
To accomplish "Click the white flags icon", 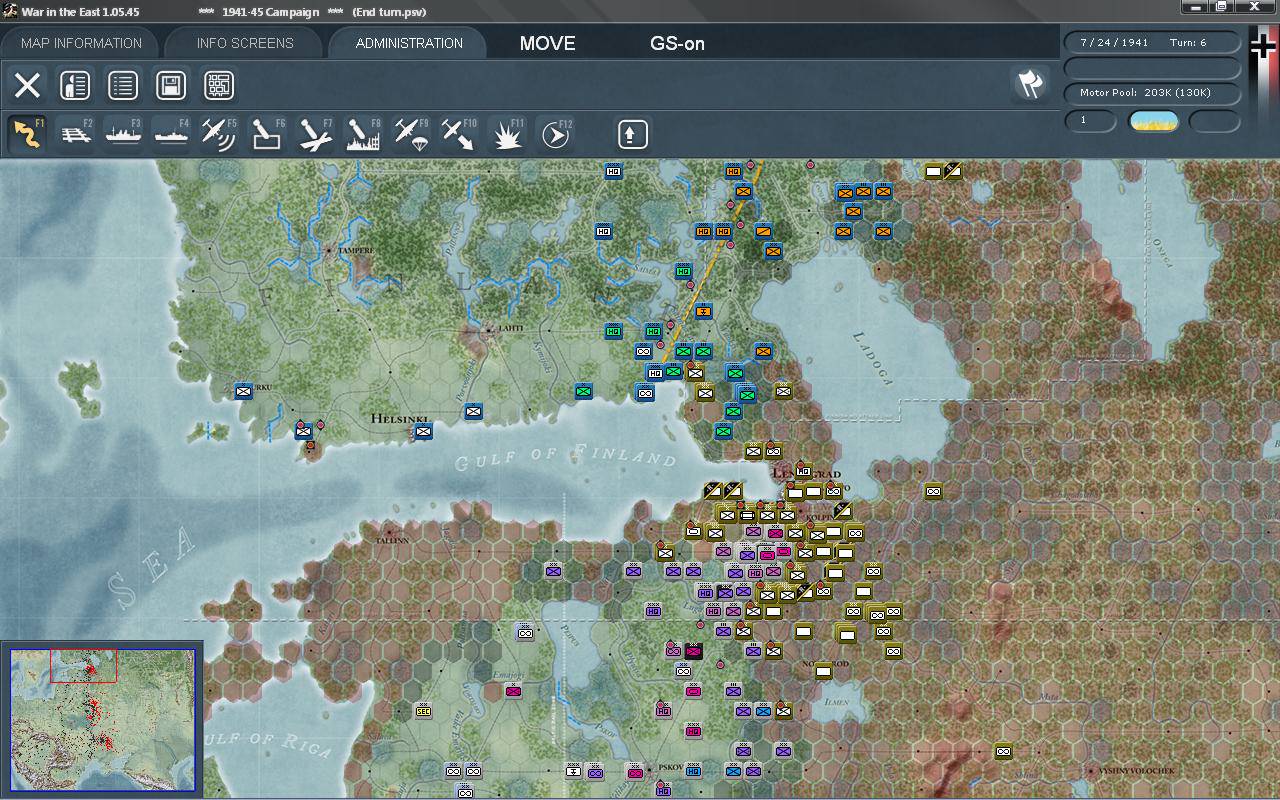I will pyautogui.click(x=1030, y=84).
